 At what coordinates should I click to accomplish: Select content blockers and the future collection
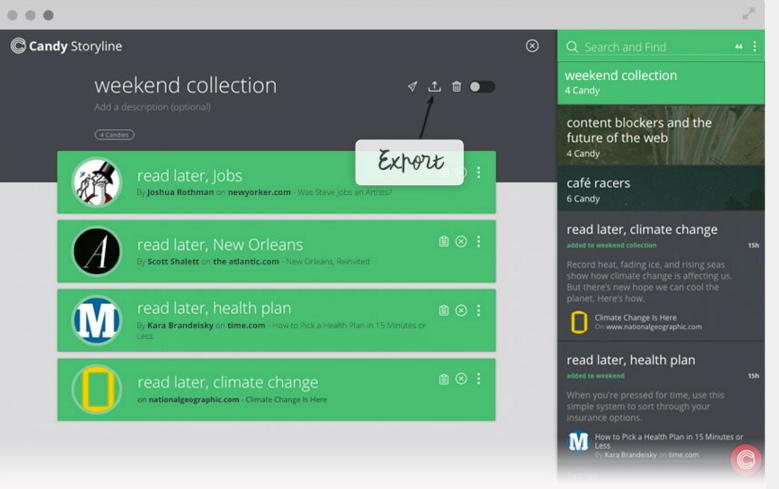point(661,135)
